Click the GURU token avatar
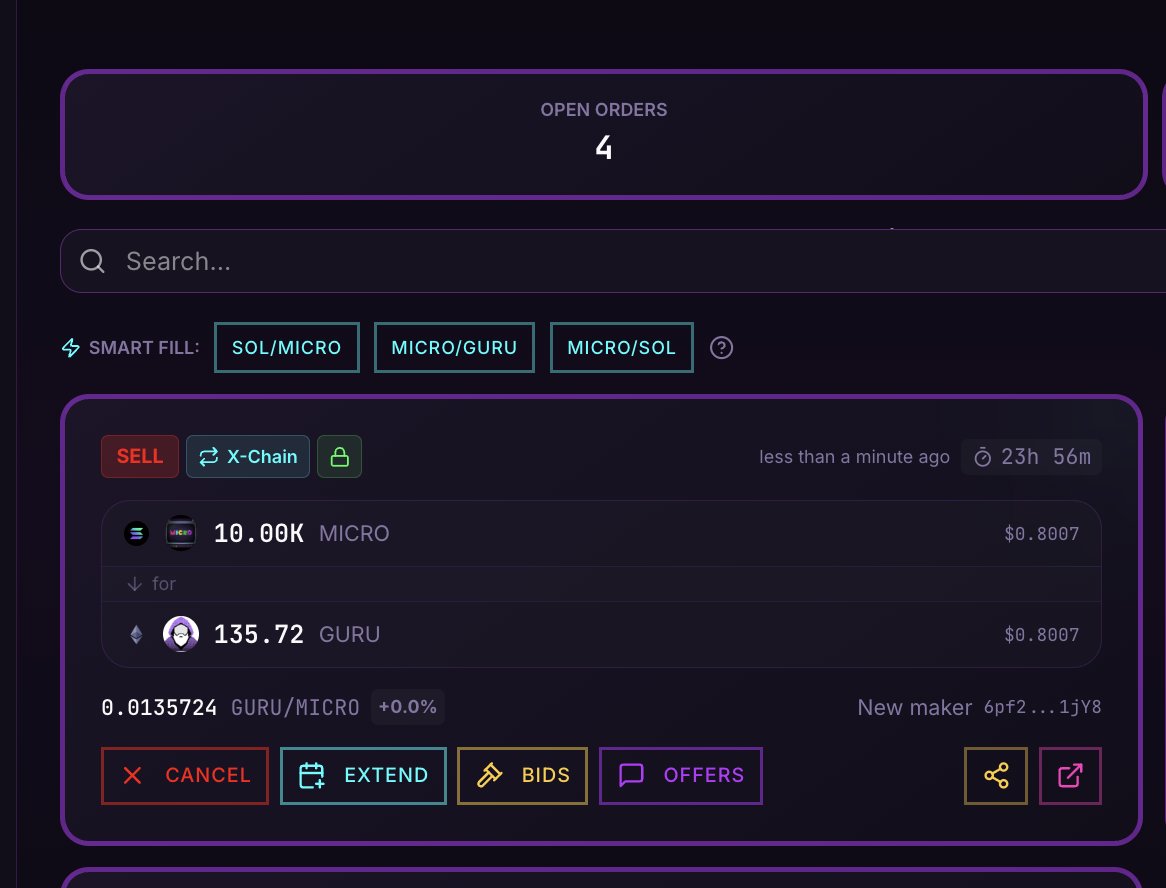The image size is (1166, 888). tap(181, 634)
